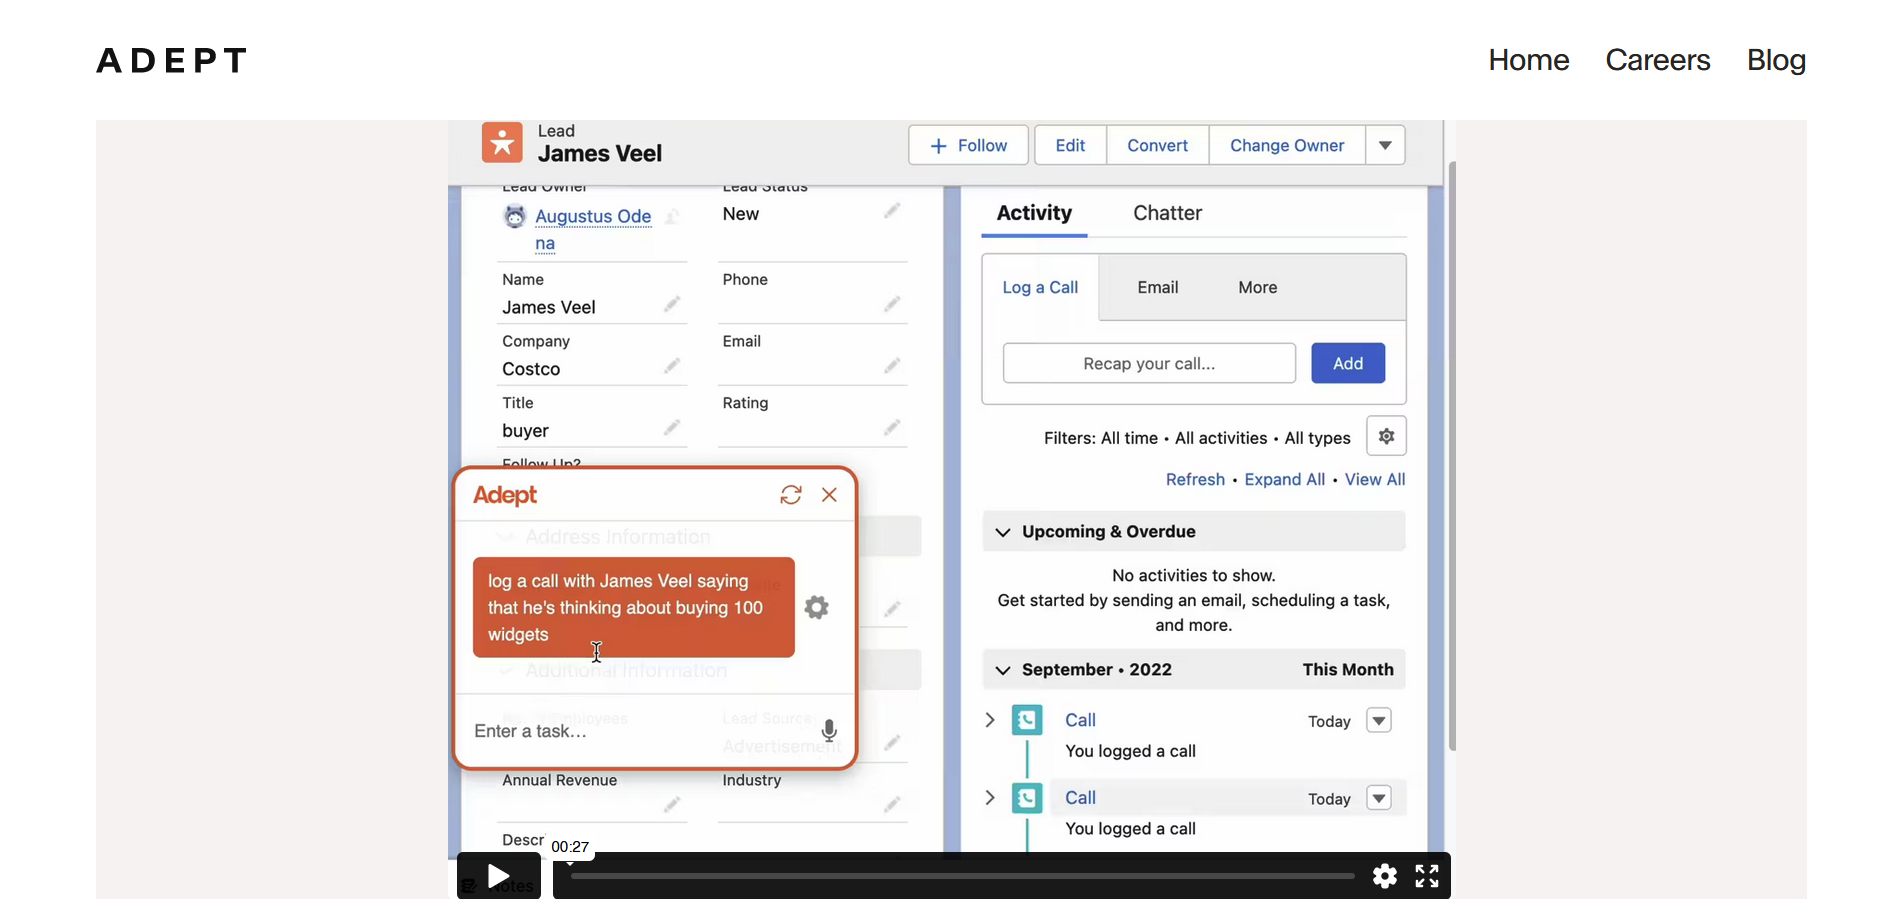
Task: Click the Recap your call input
Action: (x=1149, y=363)
